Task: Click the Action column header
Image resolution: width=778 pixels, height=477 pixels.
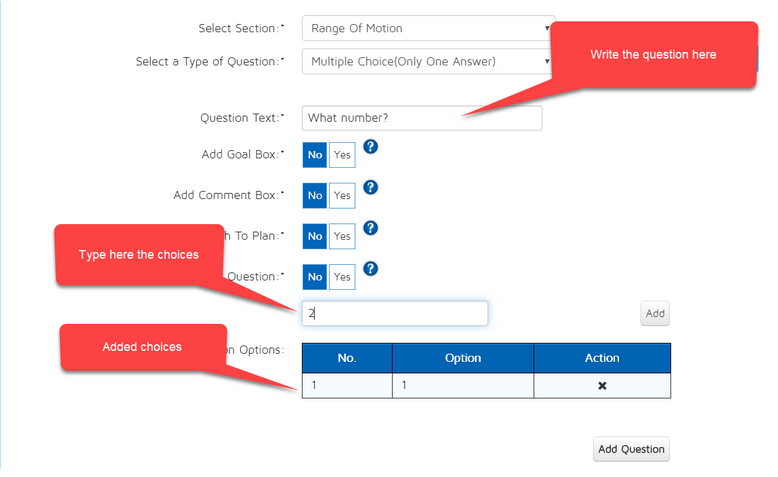Action: pyautogui.click(x=602, y=358)
